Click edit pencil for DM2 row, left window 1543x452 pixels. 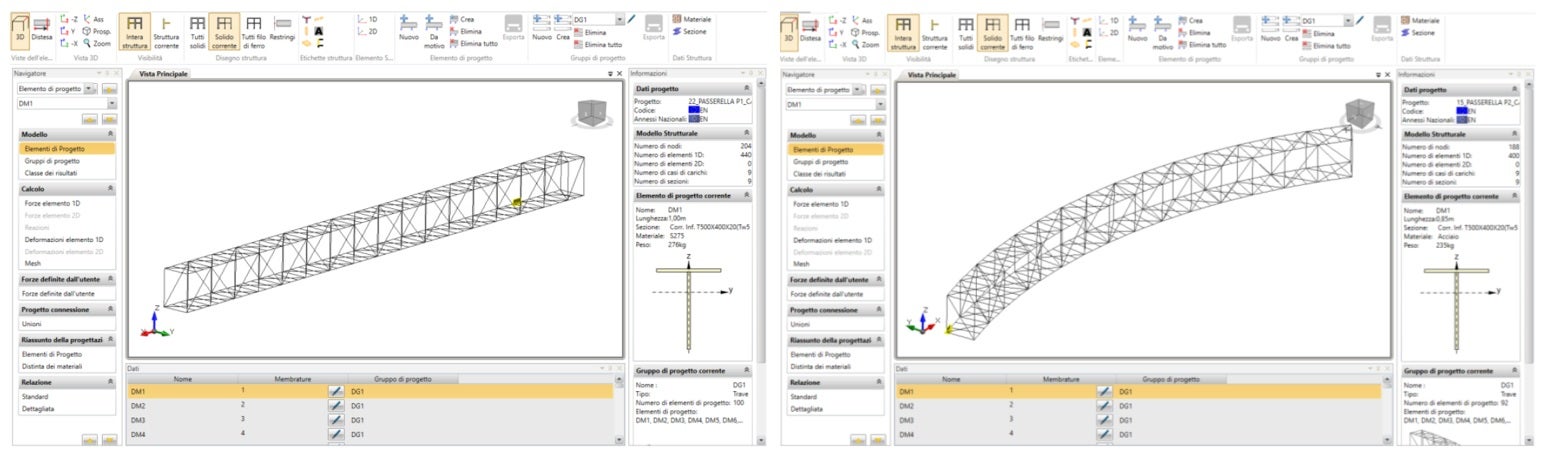click(336, 406)
